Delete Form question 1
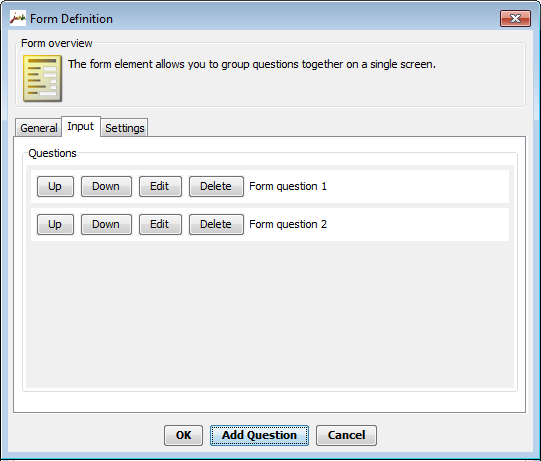541x461 pixels. 216,186
